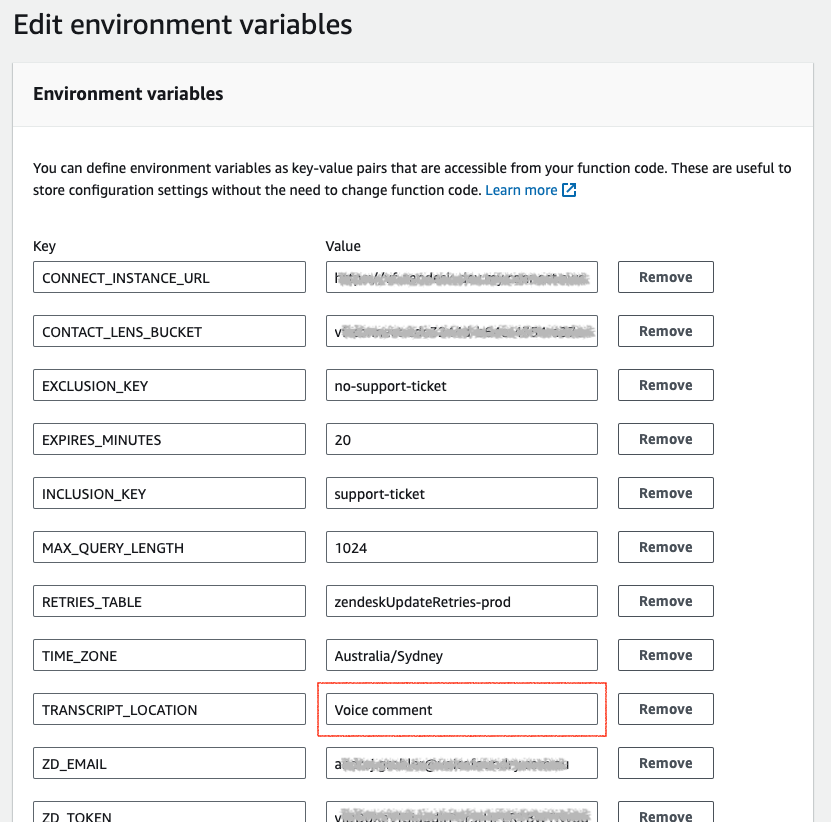The width and height of the screenshot is (831, 822).
Task: Hit Remove beside TRANSCRIPT_LOCATION
Action: point(665,709)
